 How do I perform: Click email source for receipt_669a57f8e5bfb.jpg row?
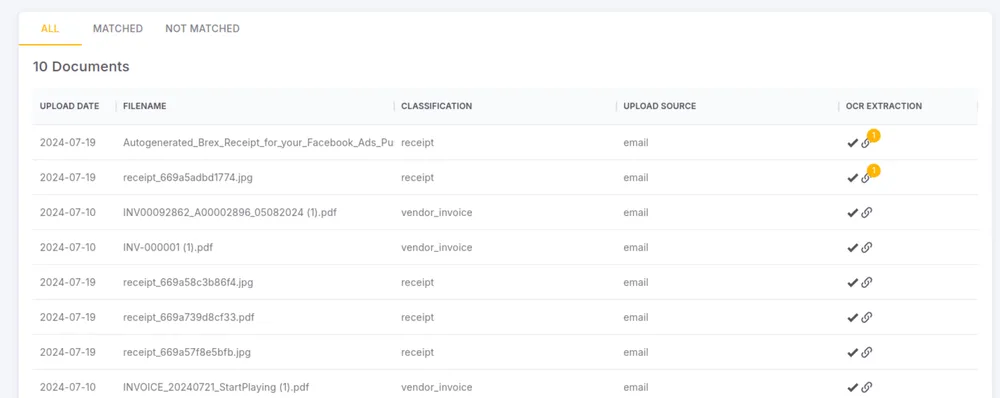pos(636,352)
